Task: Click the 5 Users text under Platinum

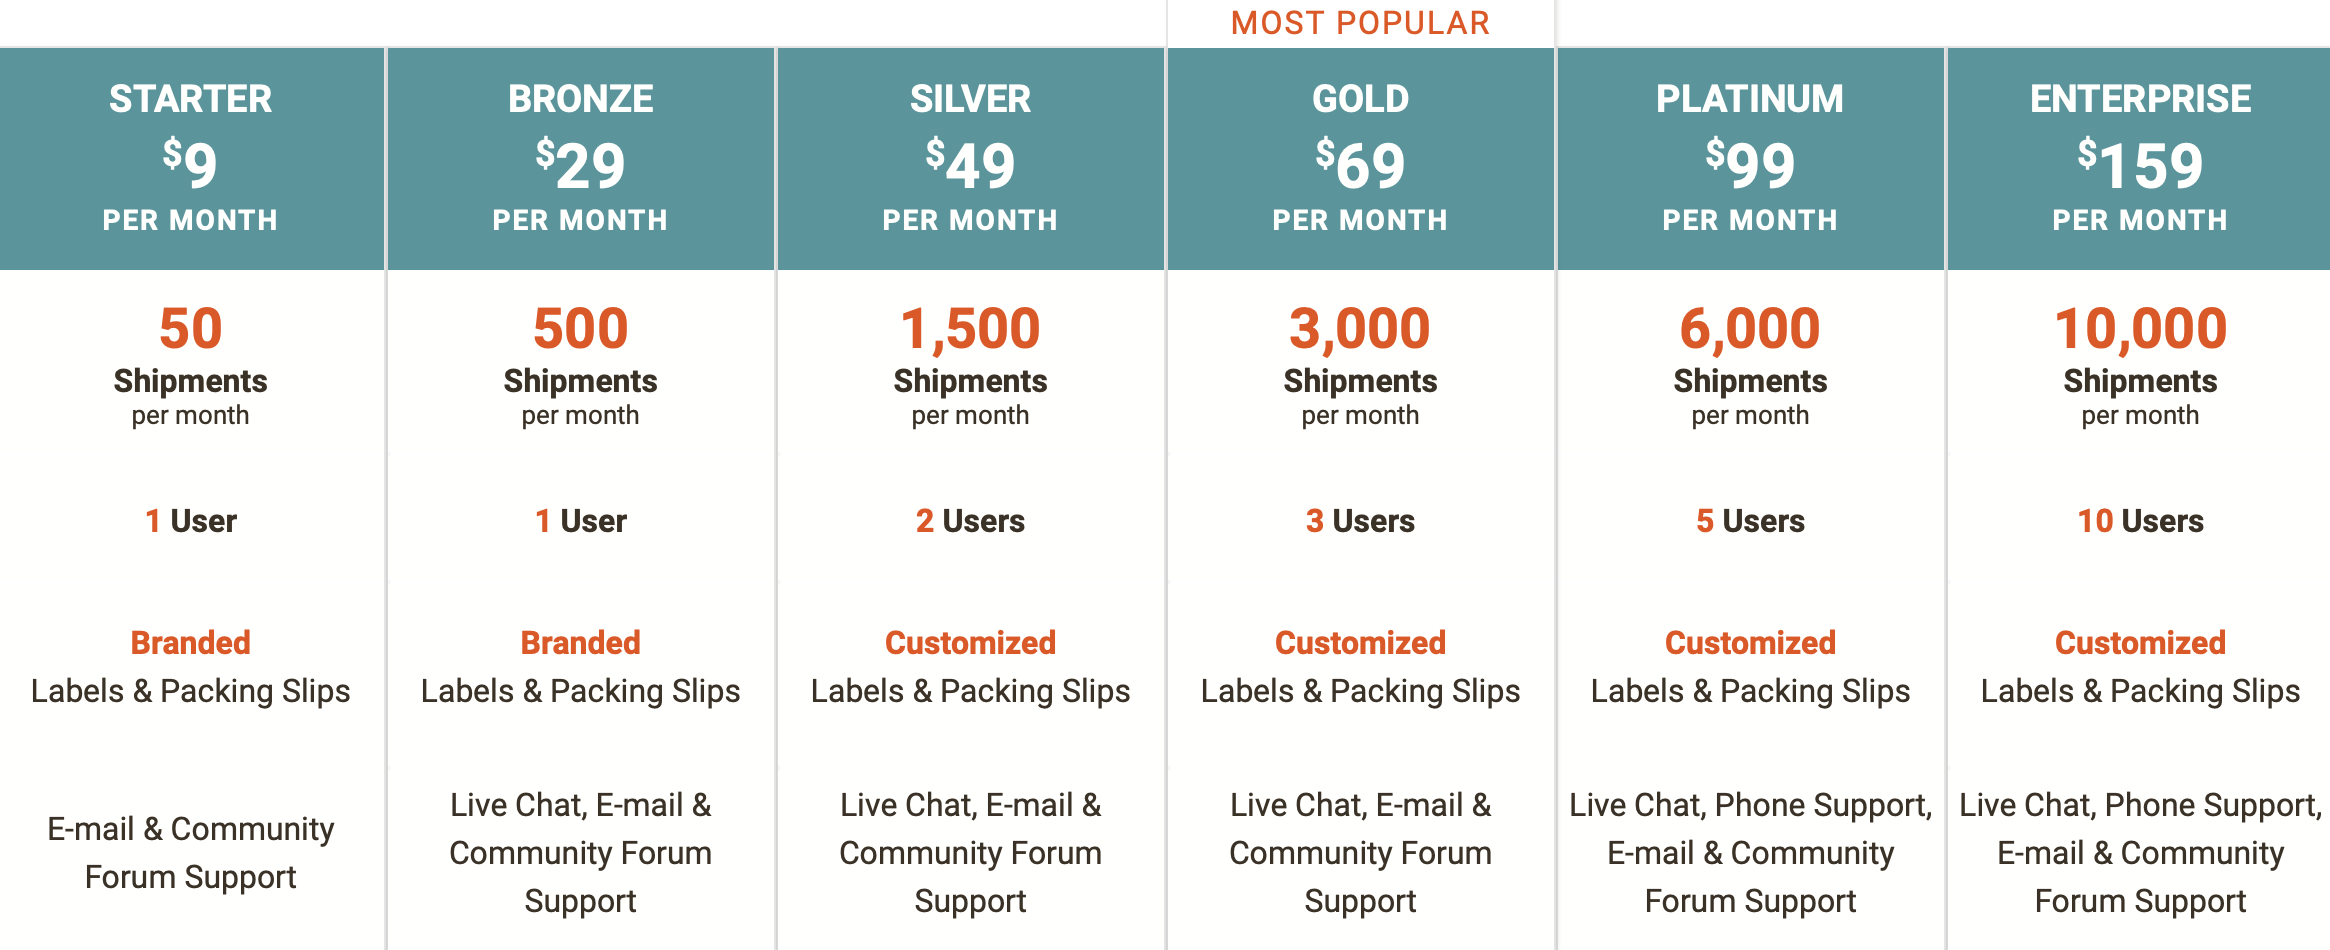Action: 1750,521
